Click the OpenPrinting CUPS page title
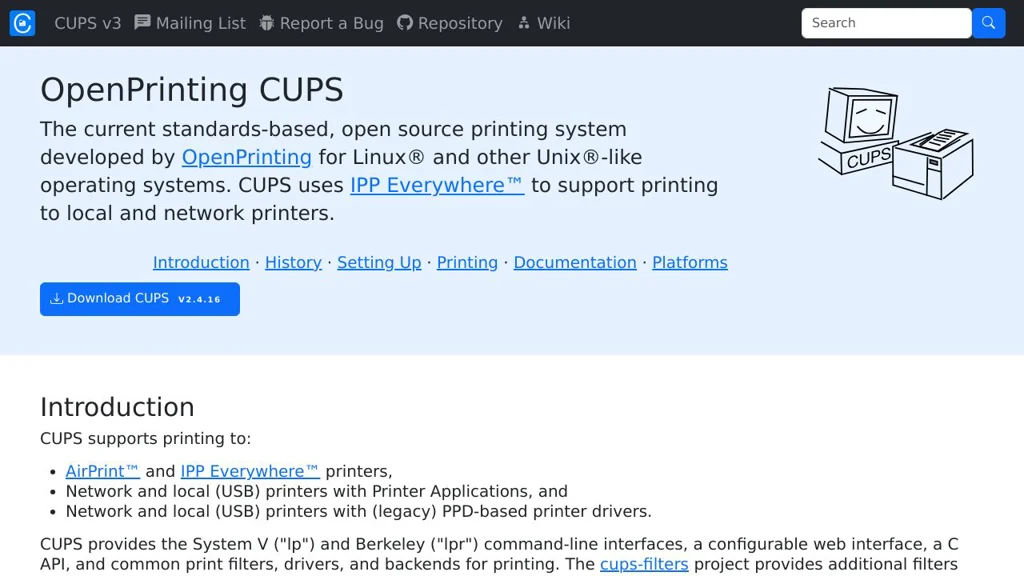Viewport: 1024px width, 576px height. pyautogui.click(x=191, y=90)
